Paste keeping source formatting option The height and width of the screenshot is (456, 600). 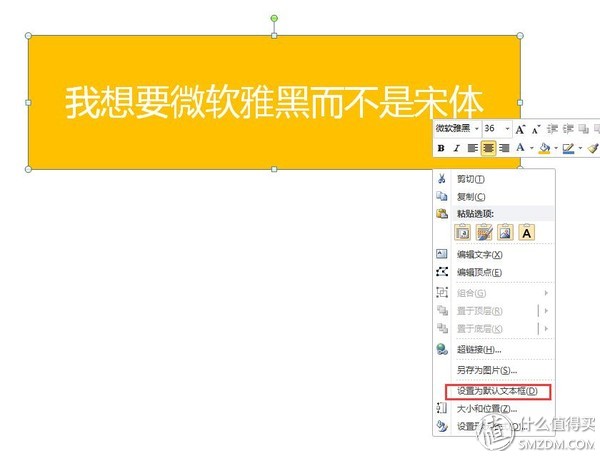(x=484, y=232)
